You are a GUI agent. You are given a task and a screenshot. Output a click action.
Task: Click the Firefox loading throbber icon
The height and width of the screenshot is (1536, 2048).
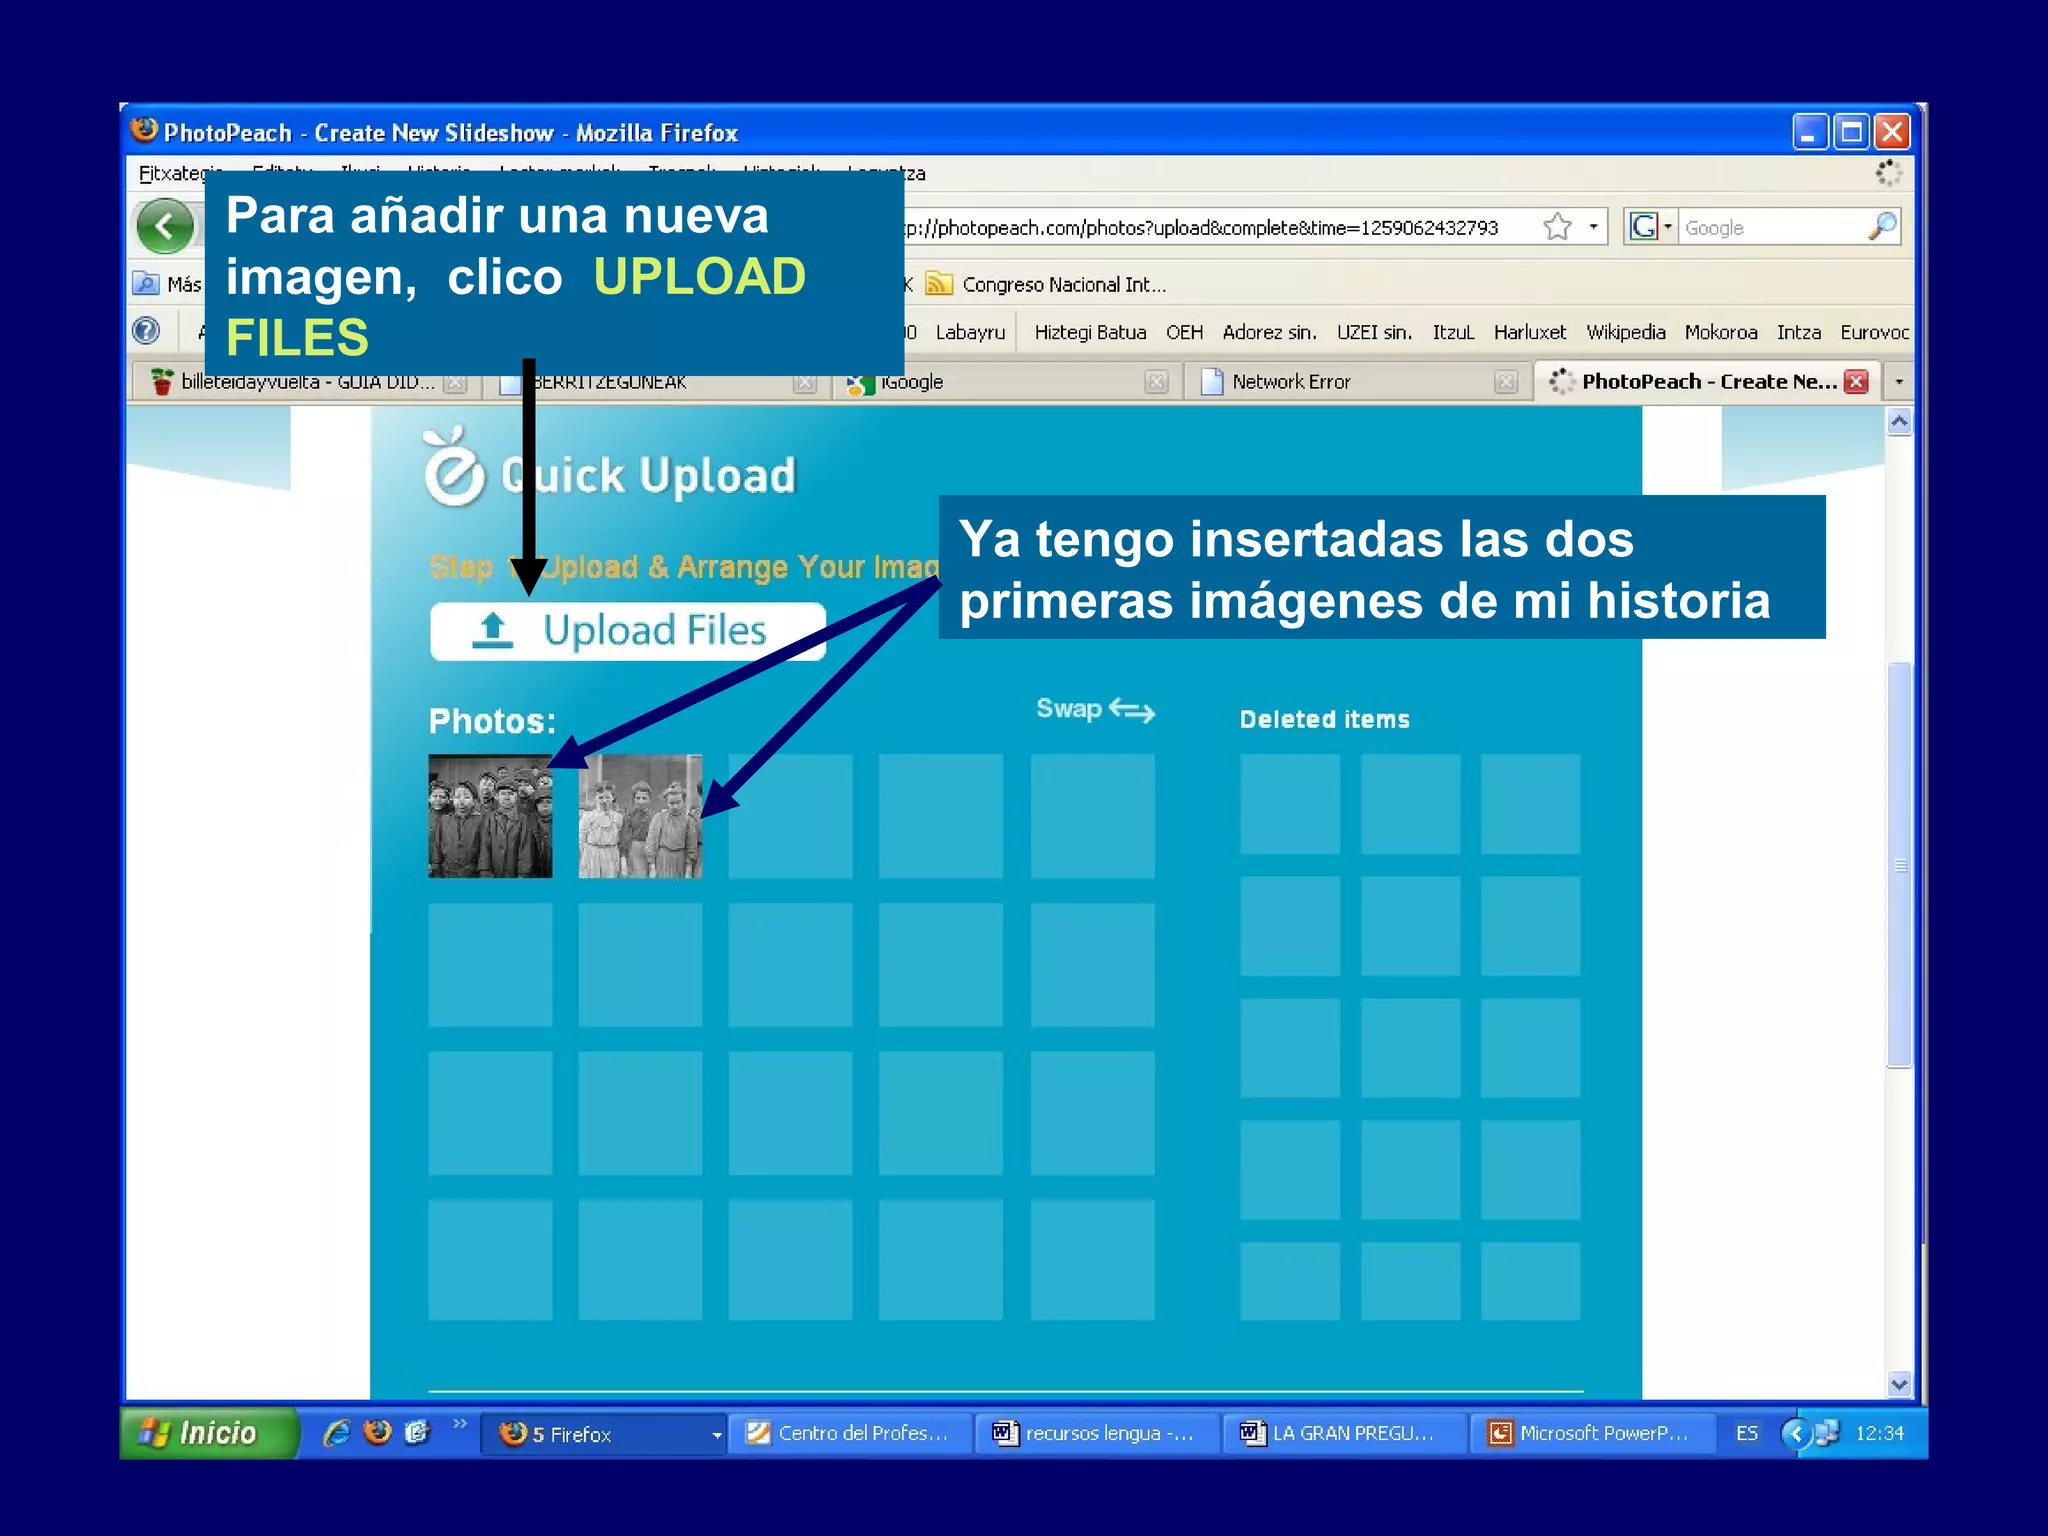click(1888, 174)
